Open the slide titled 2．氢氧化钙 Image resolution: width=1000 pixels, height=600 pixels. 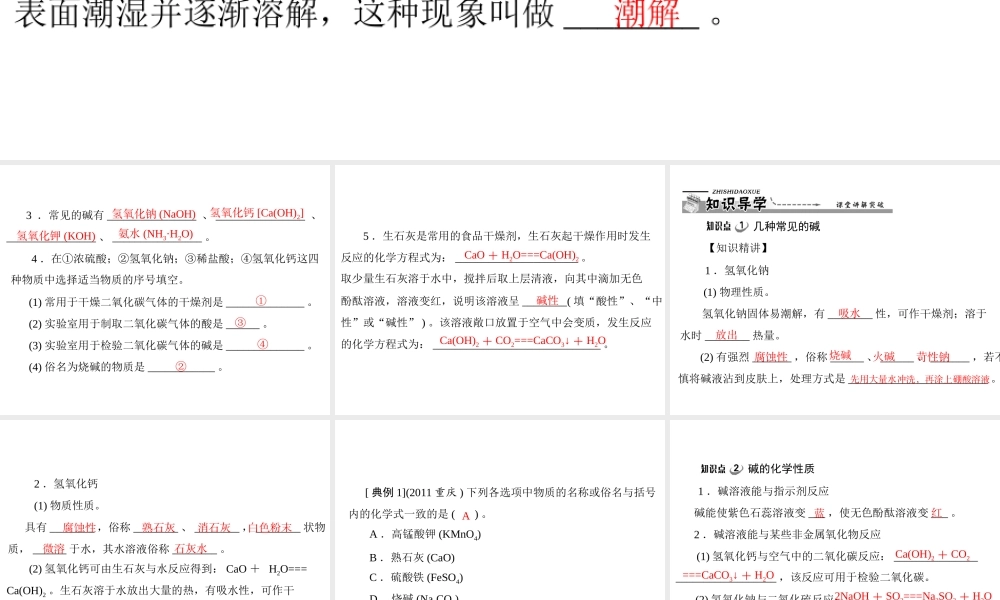coord(165,510)
